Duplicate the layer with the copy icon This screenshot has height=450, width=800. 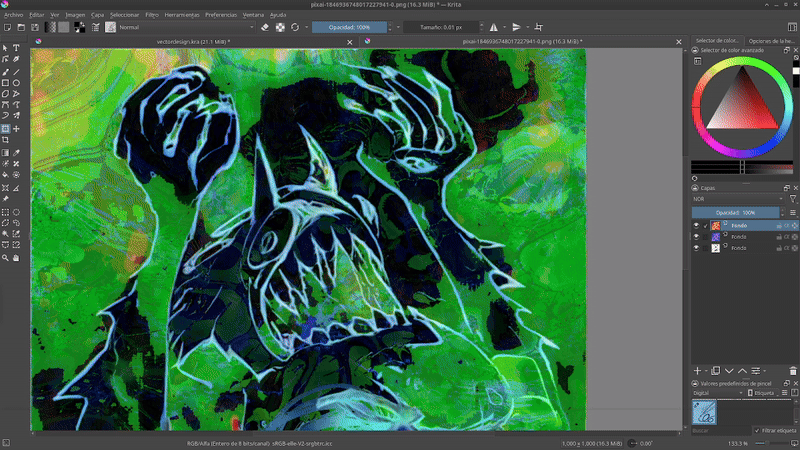716,371
